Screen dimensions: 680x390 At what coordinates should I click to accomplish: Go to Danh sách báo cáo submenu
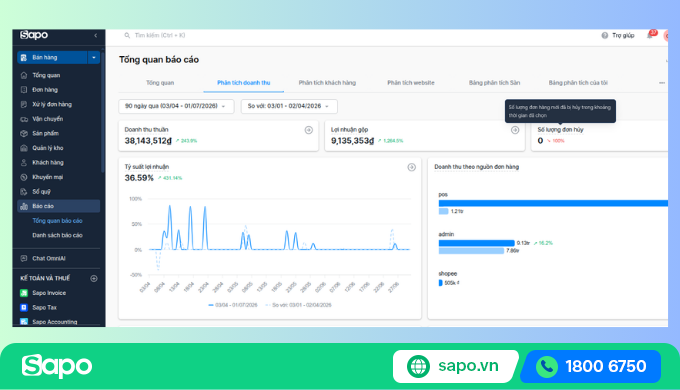(x=57, y=235)
